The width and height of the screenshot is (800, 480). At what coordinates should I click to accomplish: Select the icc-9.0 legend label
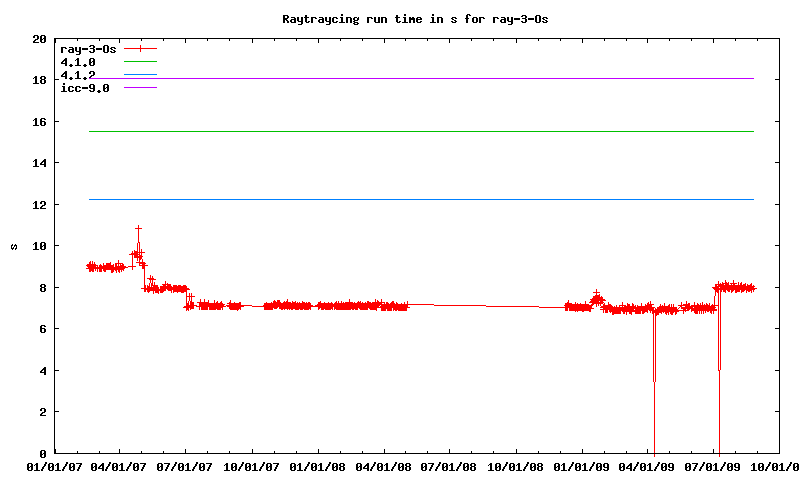[x=85, y=88]
